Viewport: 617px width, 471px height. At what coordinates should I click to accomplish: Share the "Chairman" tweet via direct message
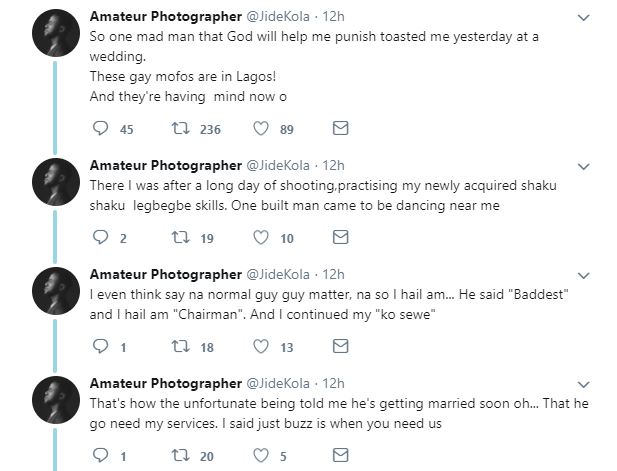(x=340, y=346)
